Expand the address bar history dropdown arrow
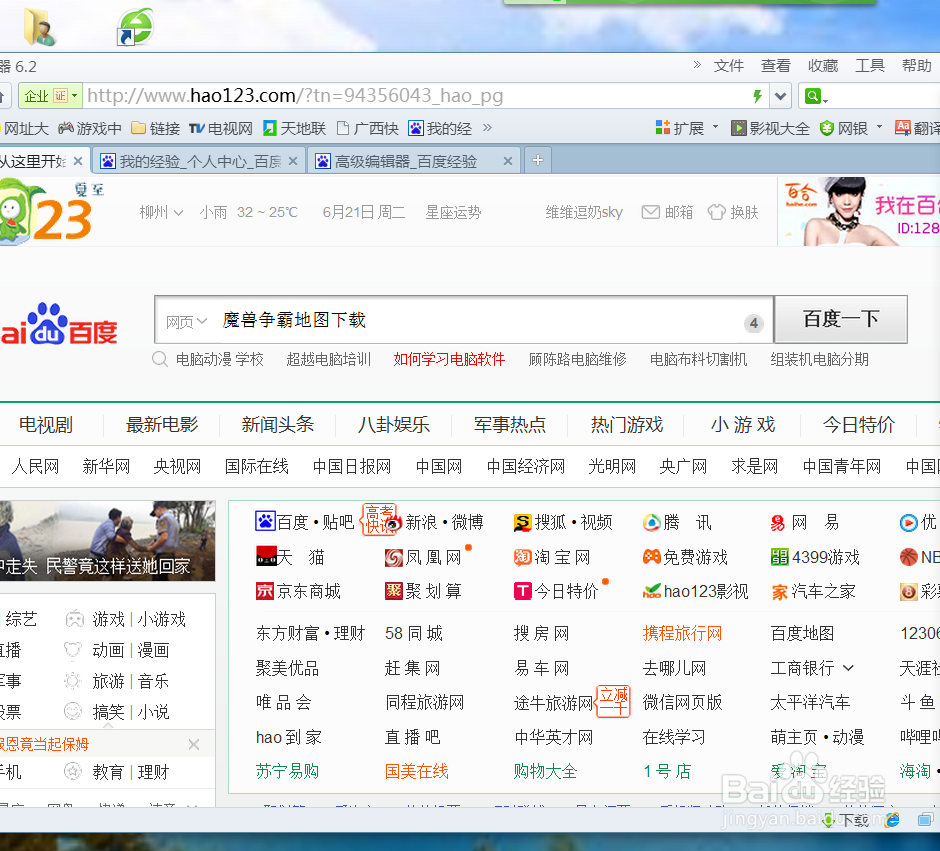940x851 pixels. tap(780, 96)
